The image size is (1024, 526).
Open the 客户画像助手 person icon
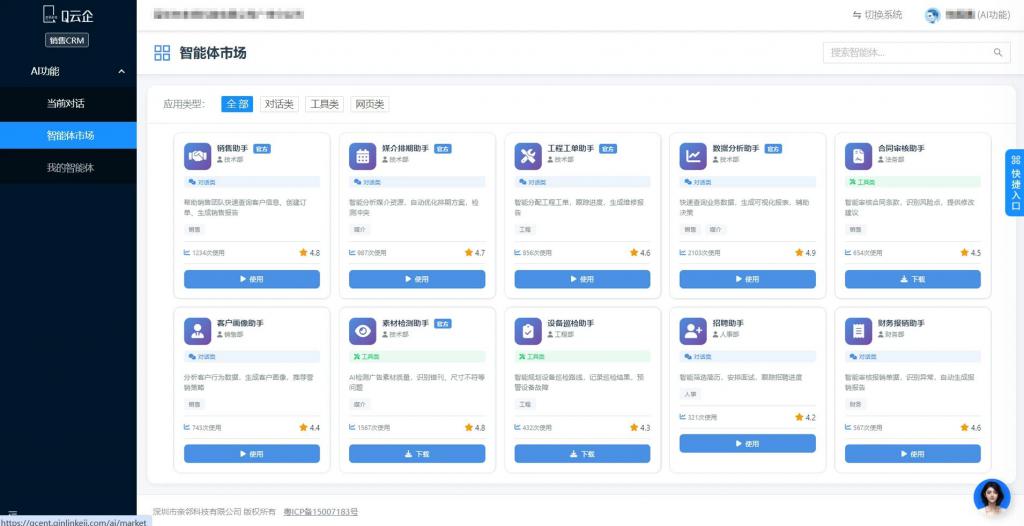click(x=197, y=331)
